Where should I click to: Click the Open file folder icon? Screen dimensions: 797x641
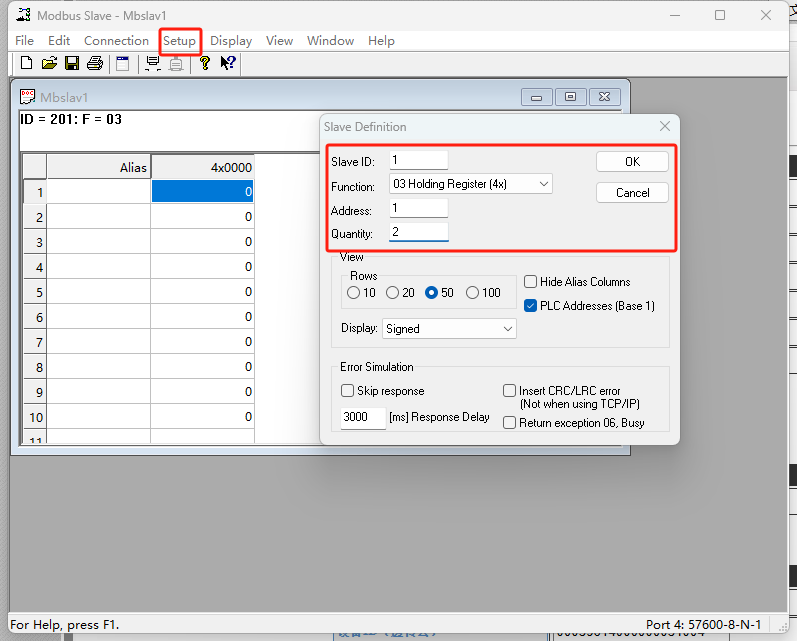[x=49, y=63]
